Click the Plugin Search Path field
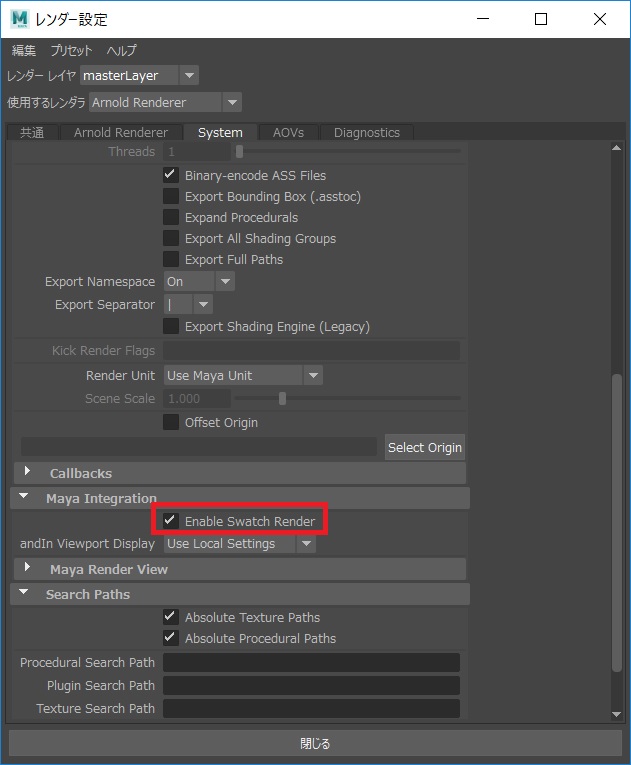Screen dimensions: 631x765 point(311,685)
